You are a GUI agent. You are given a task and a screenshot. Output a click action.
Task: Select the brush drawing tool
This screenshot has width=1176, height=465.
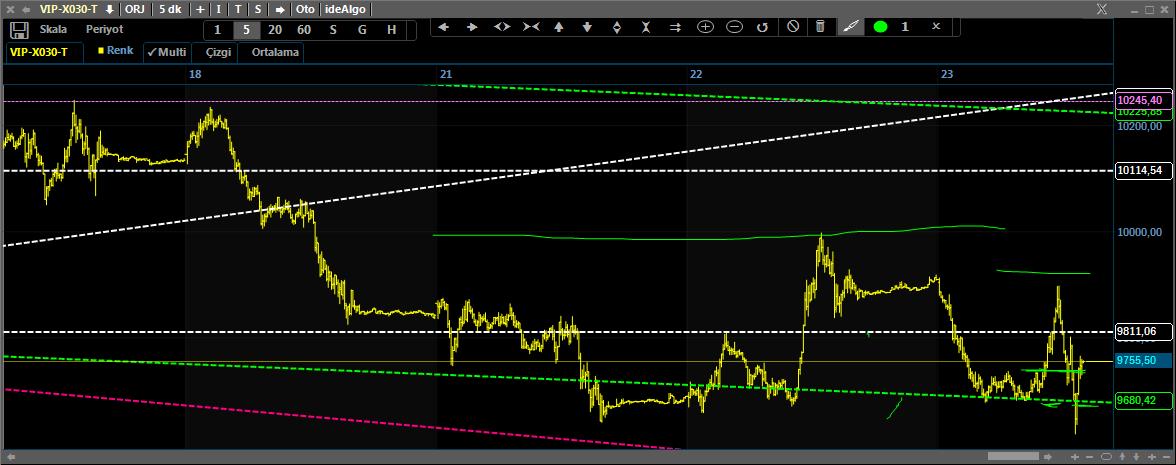[850, 27]
